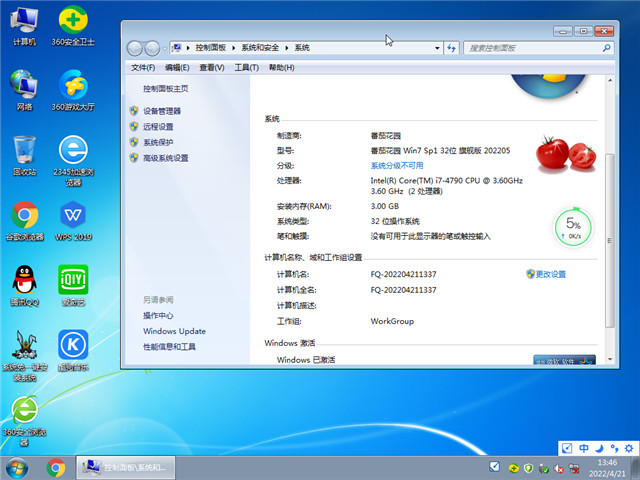Image resolution: width=640 pixels, height=480 pixels.
Task: Click the Forward navigation arrow in window
Action: tap(152, 49)
